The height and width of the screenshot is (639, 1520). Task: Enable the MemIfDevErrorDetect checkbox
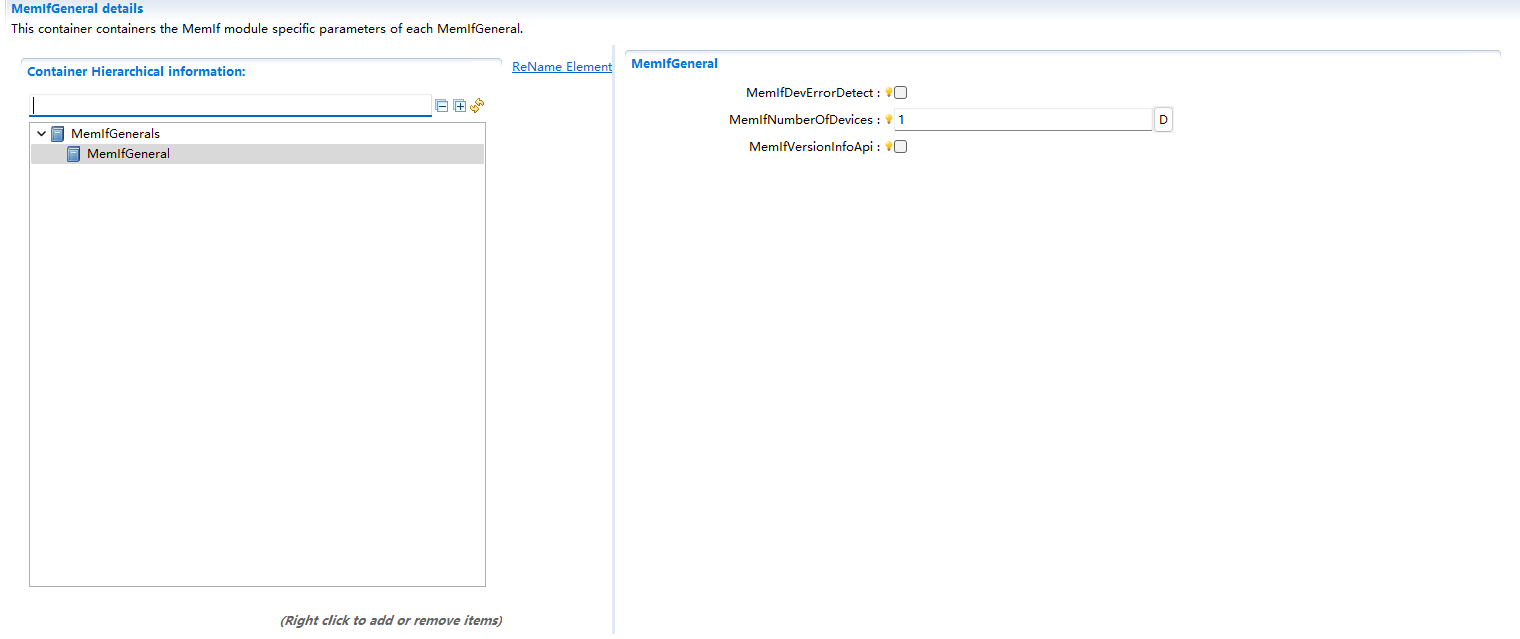coord(900,92)
